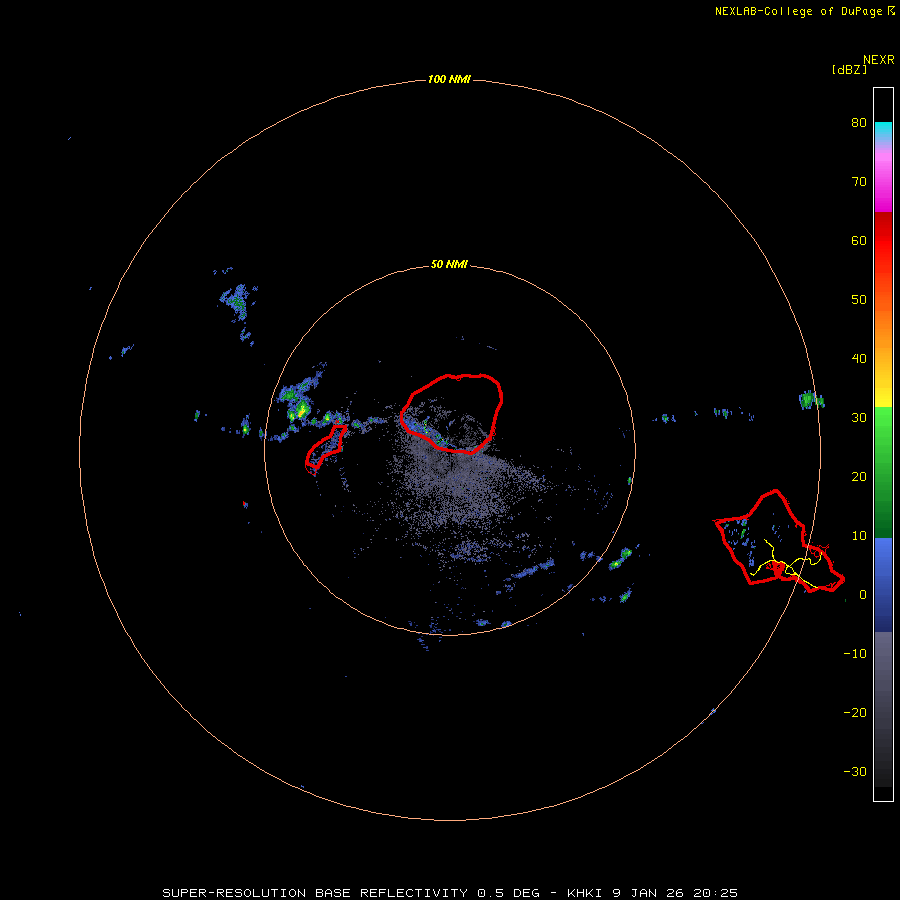
Task: Click the island outline with yellow roads
Action: click(779, 541)
